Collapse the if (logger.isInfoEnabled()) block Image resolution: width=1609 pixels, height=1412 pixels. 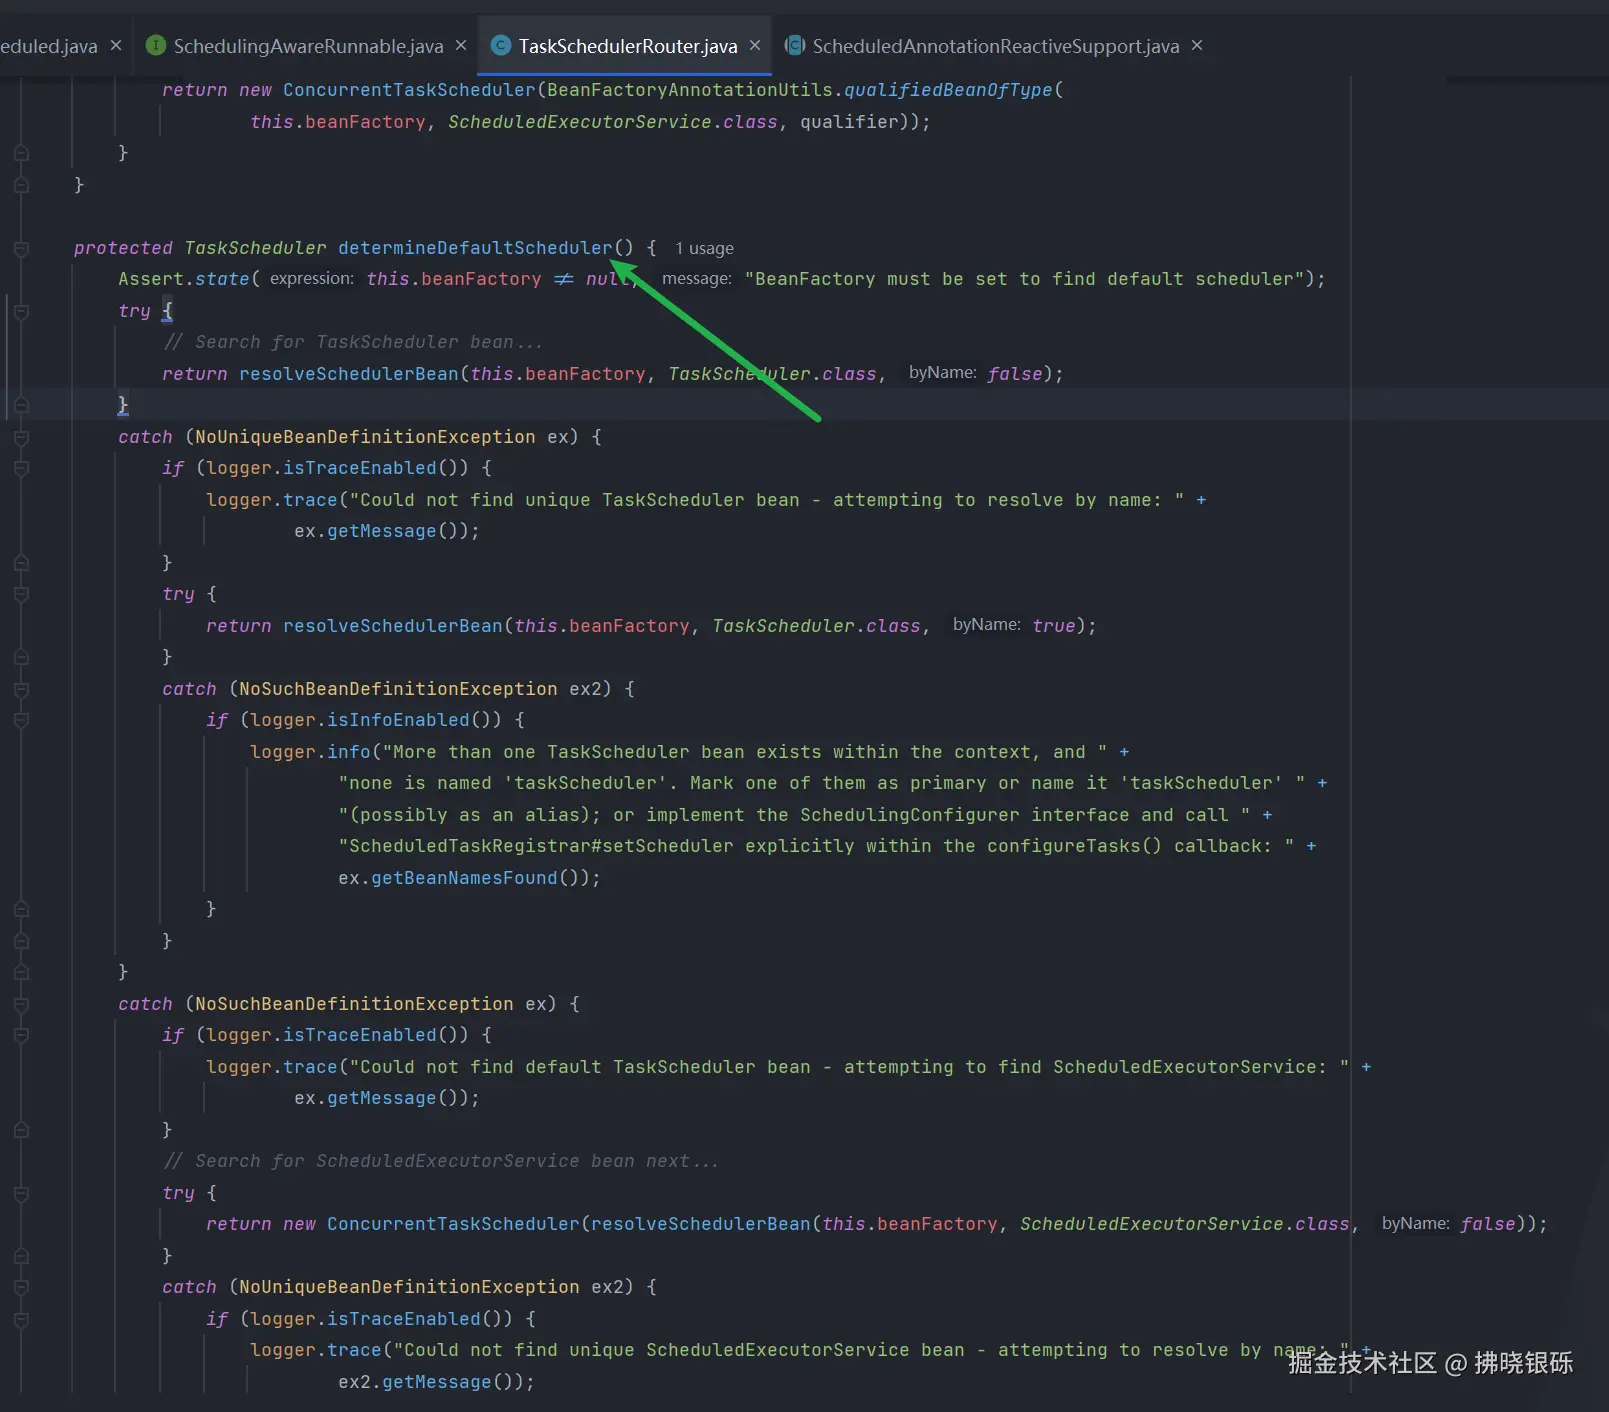21,720
